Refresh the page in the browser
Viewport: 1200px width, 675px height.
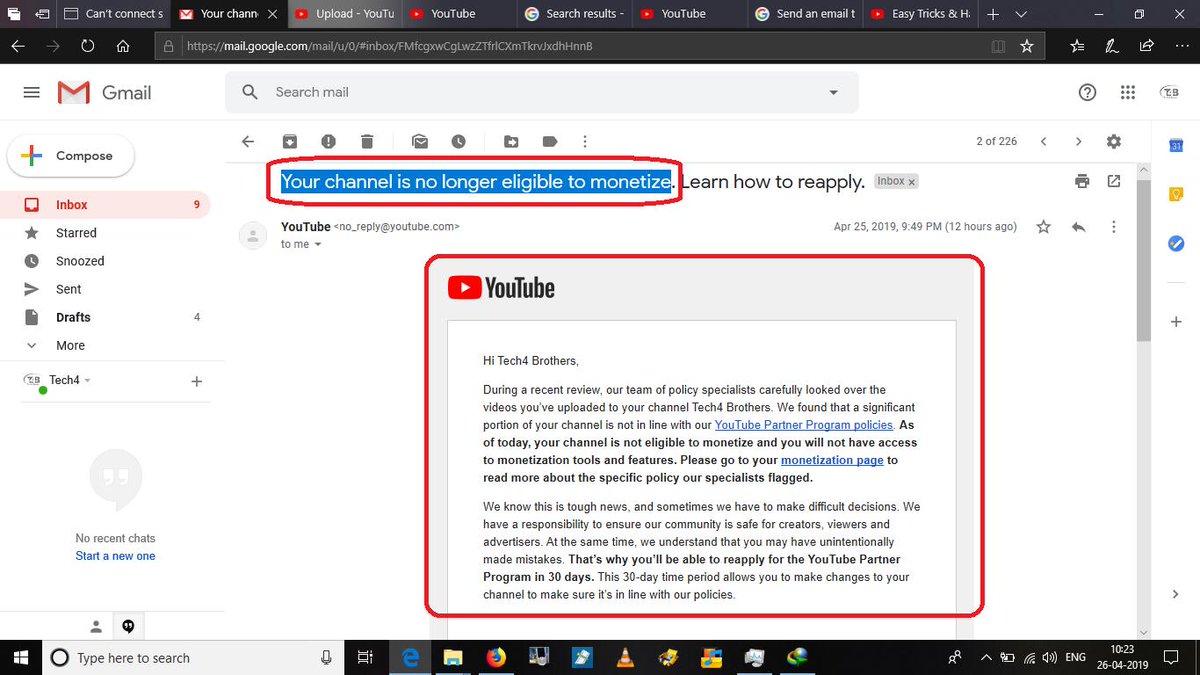click(87, 46)
